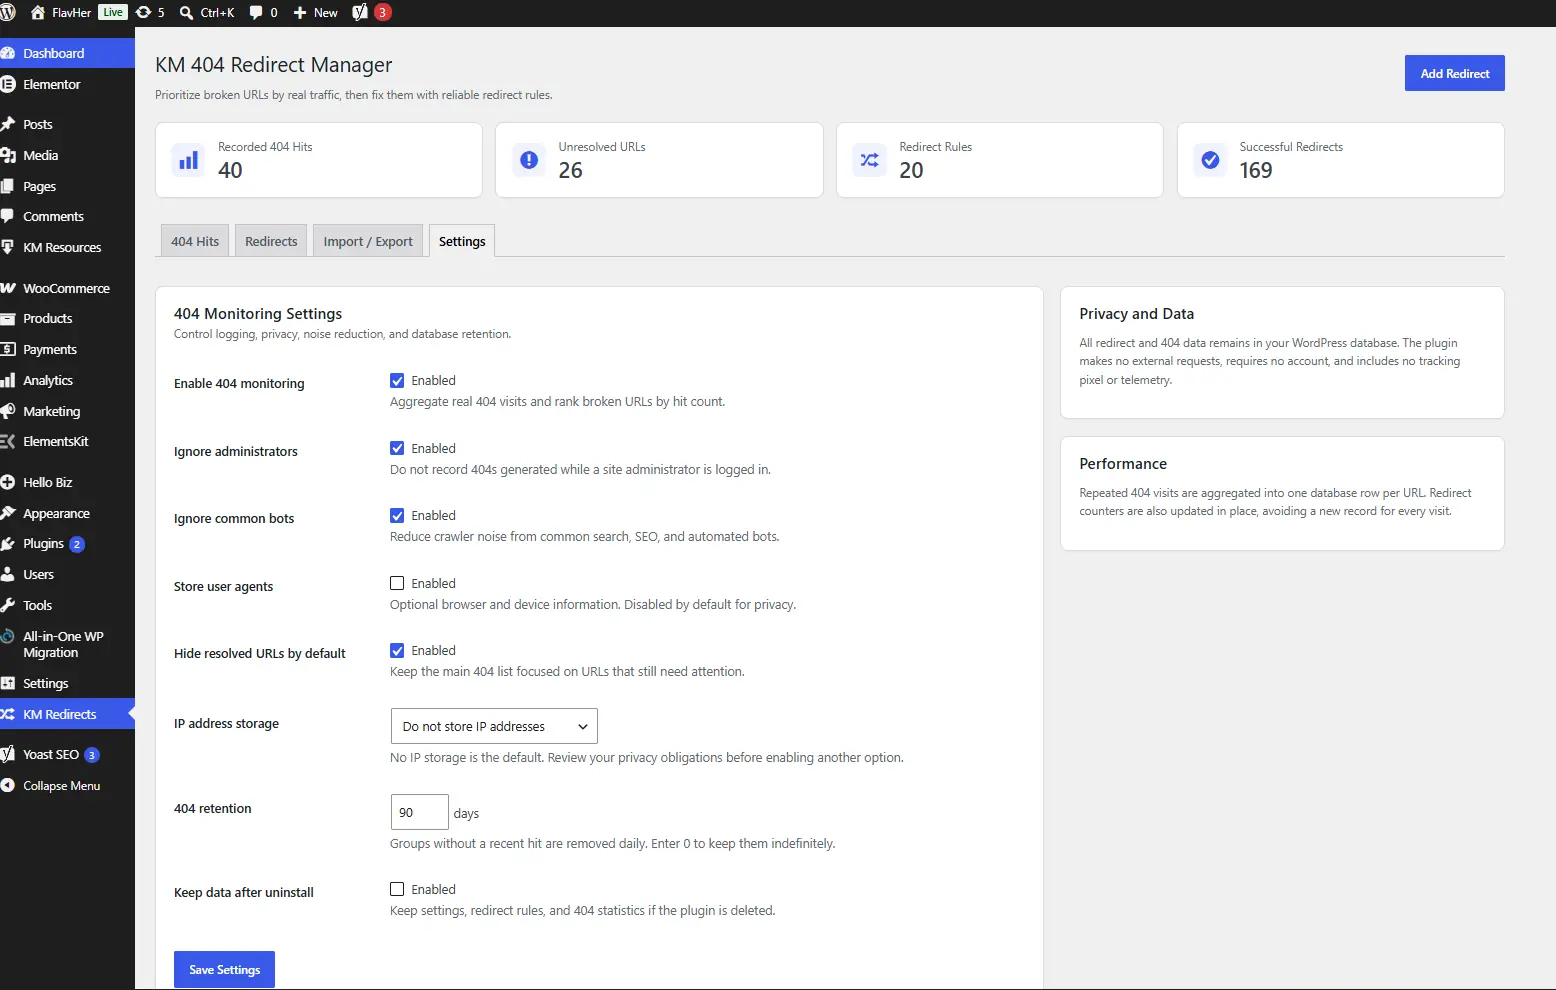1556x990 pixels.
Task: Click the Analytics bar chart sidebar icon
Action: point(7,380)
